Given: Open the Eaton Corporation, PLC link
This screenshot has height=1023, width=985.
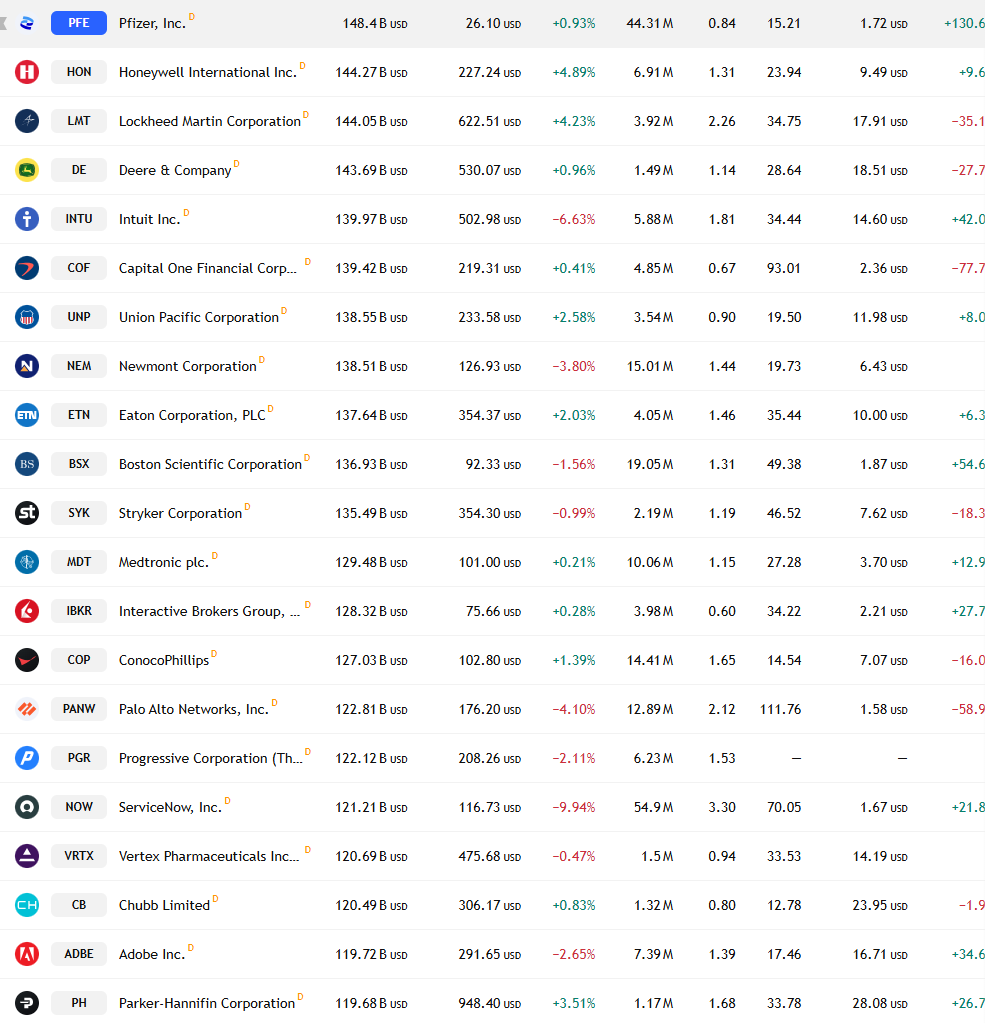Looking at the screenshot, I should (192, 416).
